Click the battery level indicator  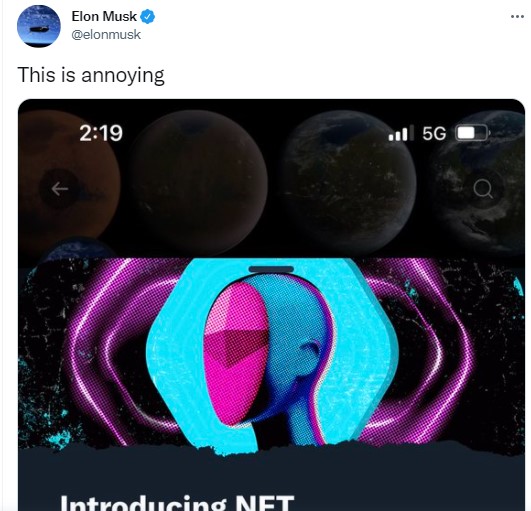472,133
